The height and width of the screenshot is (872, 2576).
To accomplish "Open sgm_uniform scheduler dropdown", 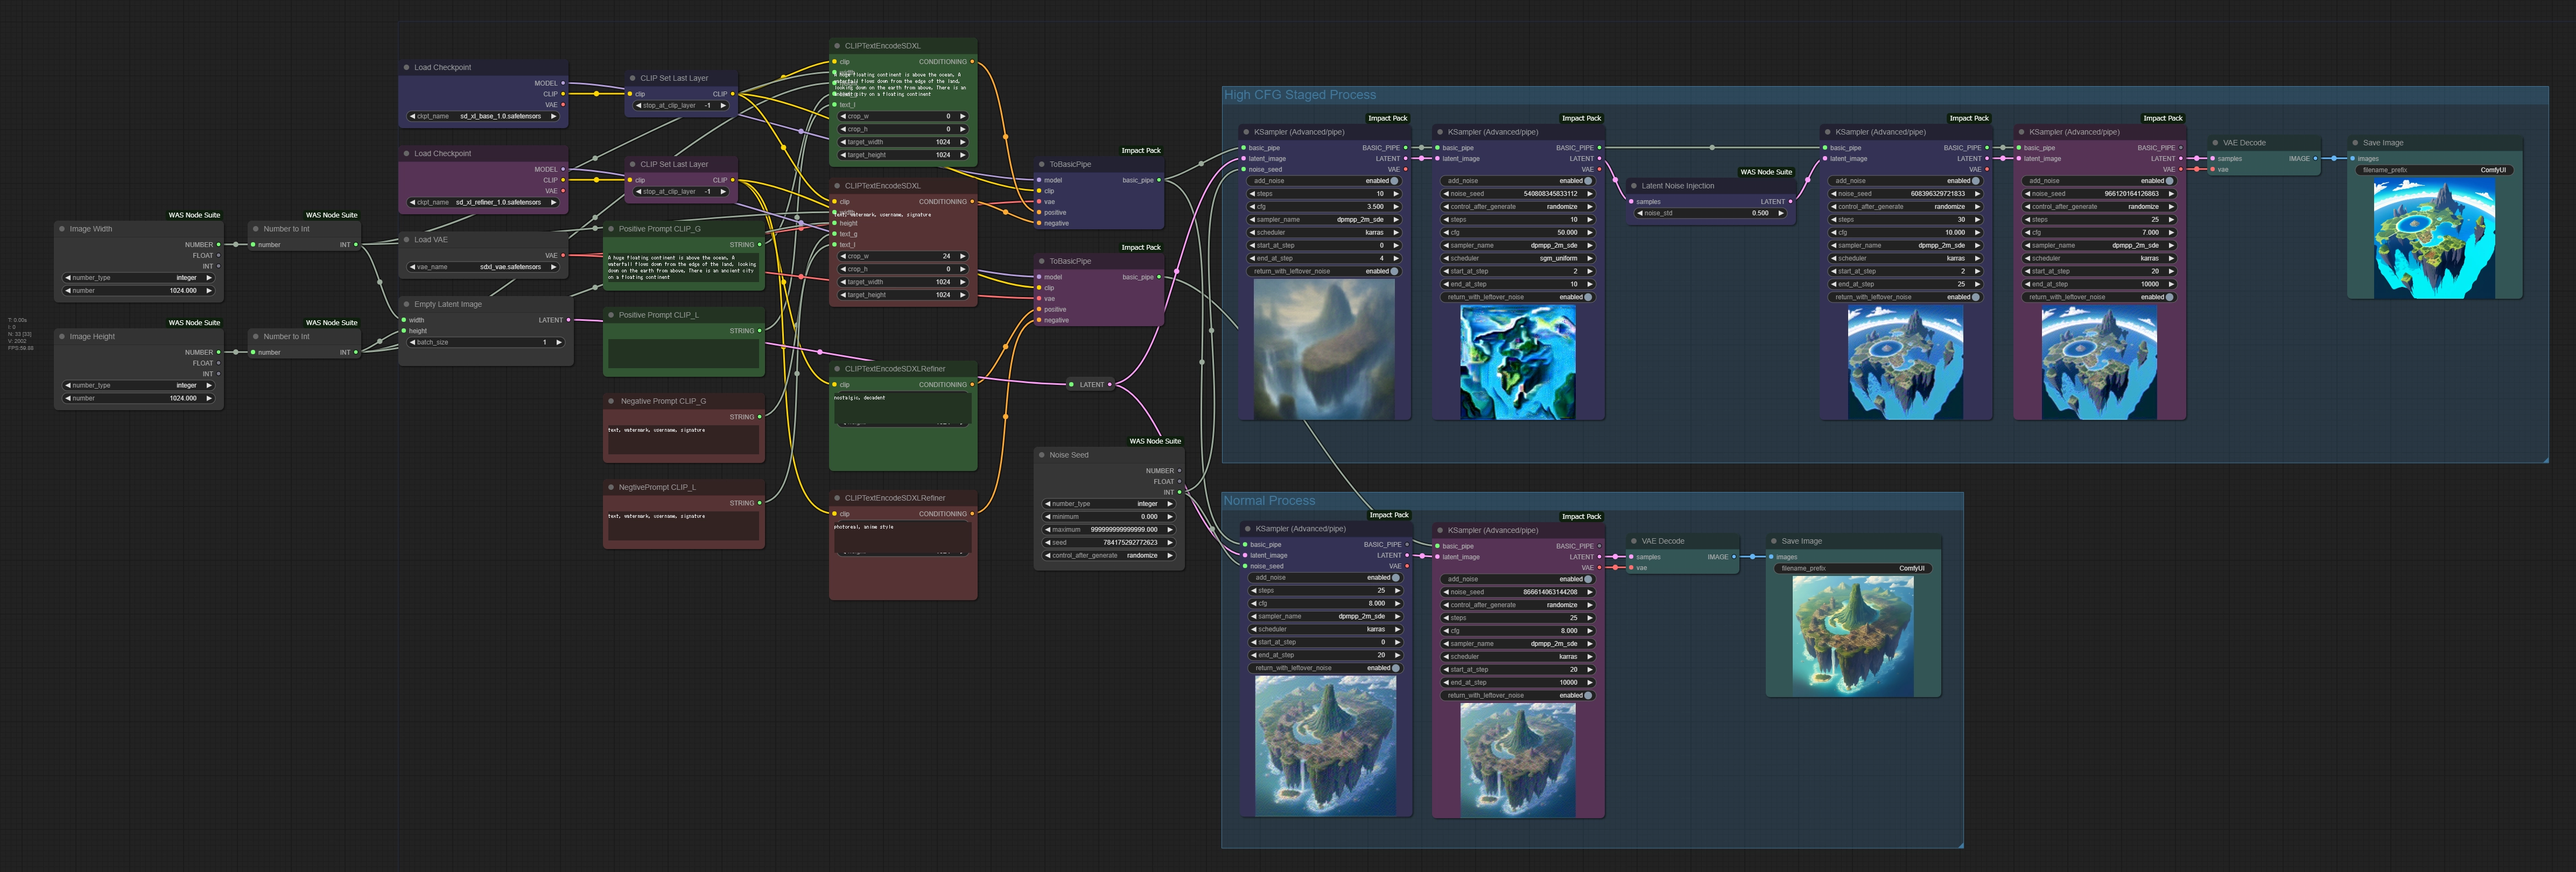I will [x=1517, y=258].
